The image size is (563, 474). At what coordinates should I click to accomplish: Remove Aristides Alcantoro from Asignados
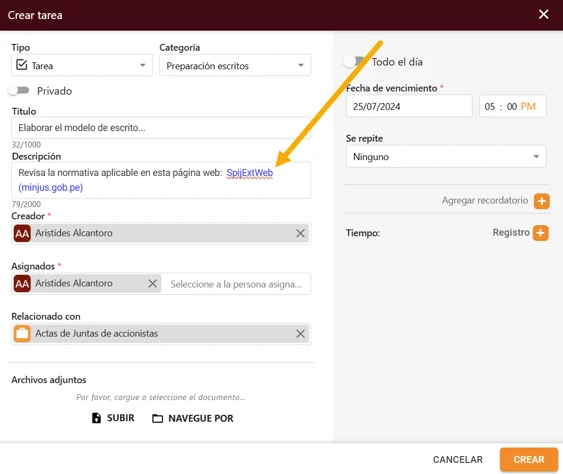(x=153, y=284)
